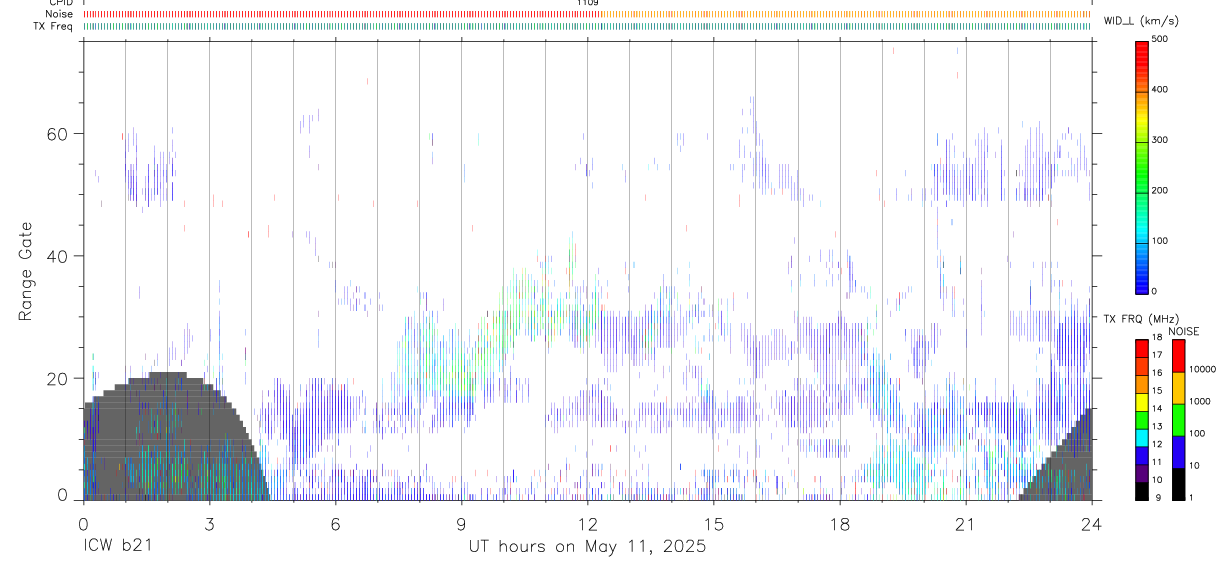Screen dimensions: 1228x567
Task: Click the "1109" CPID value
Action: [x=587, y=3]
